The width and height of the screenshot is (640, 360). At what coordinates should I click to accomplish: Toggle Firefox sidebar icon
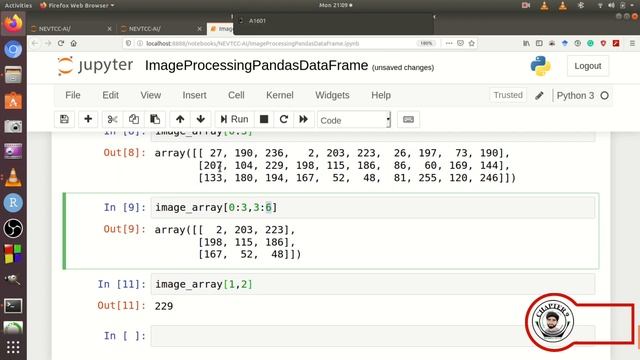coord(539,43)
